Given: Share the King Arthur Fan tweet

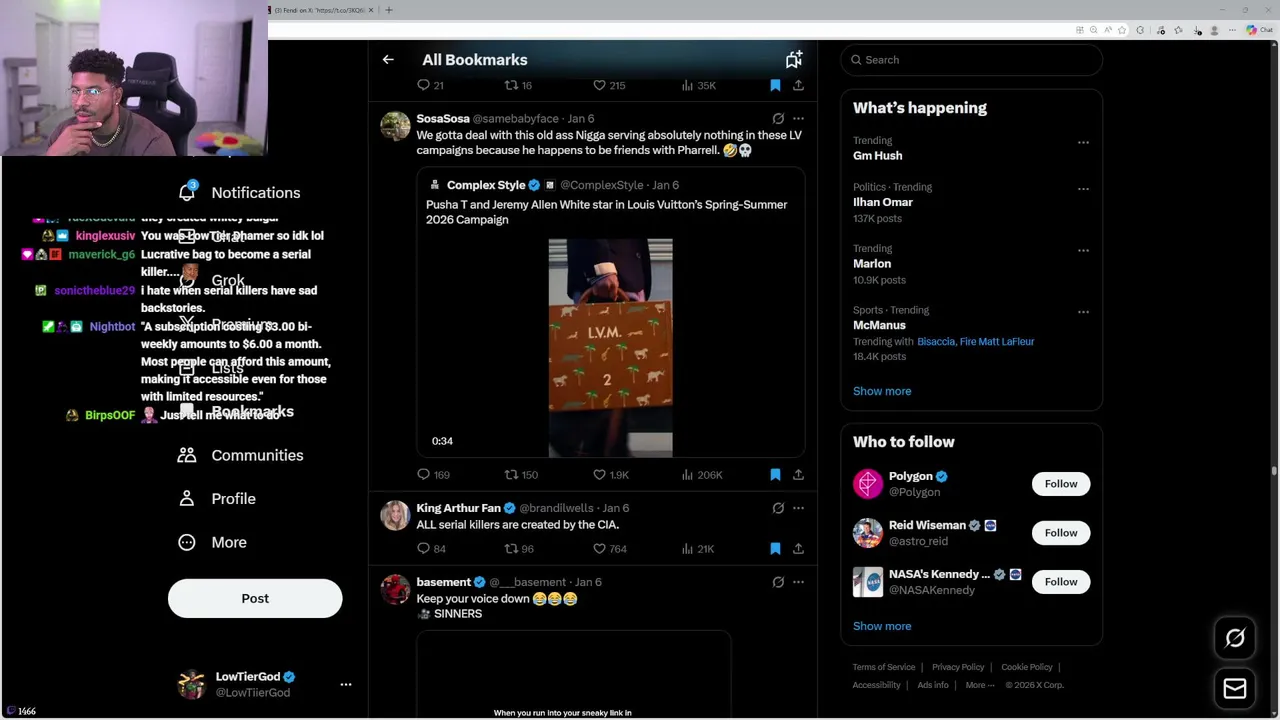Looking at the screenshot, I should [798, 549].
